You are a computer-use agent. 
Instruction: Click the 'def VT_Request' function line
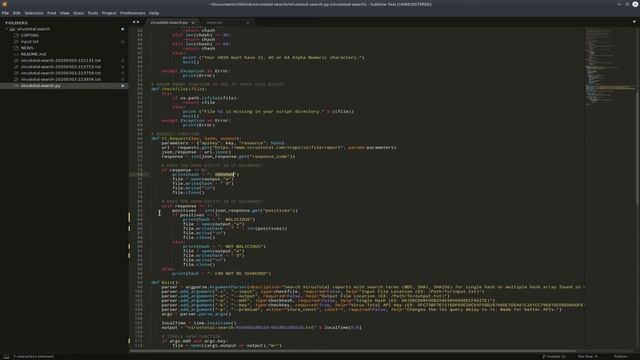pos(196,139)
